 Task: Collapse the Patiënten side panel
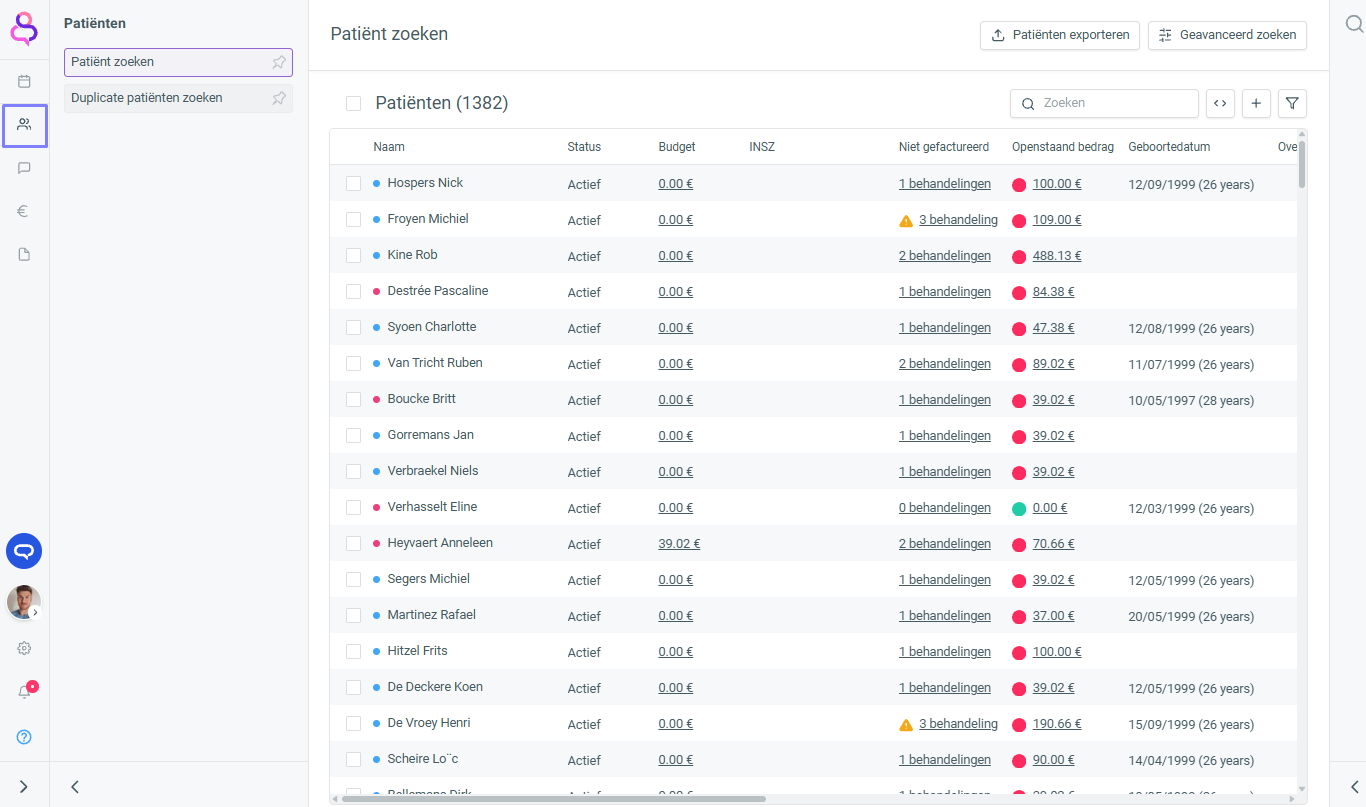click(75, 787)
